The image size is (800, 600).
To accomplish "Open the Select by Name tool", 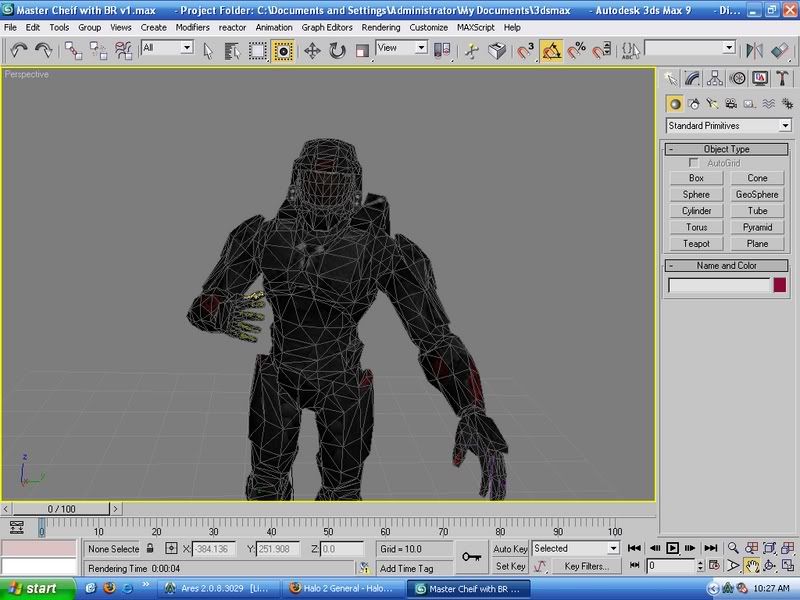I will click(232, 51).
